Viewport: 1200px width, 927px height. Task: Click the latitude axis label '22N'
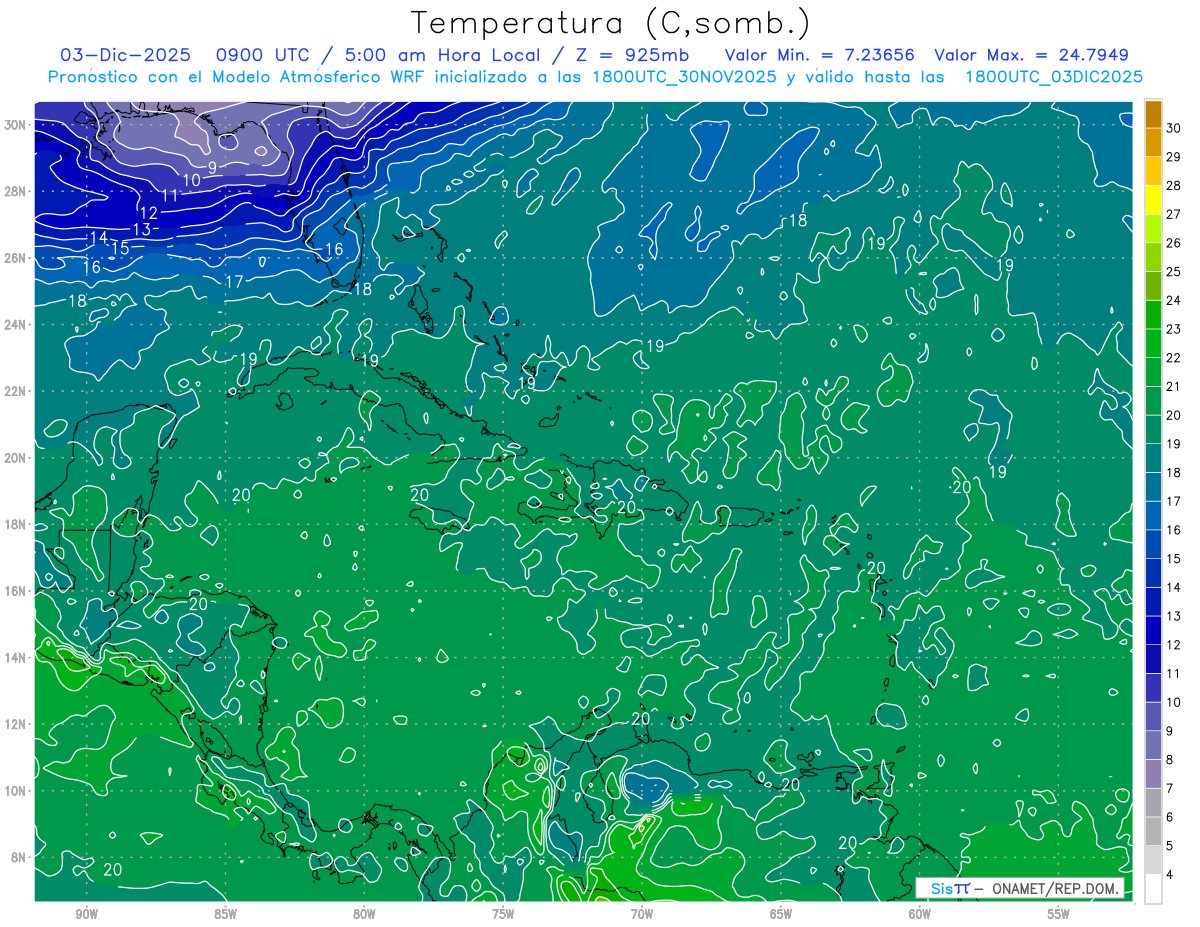[17, 391]
